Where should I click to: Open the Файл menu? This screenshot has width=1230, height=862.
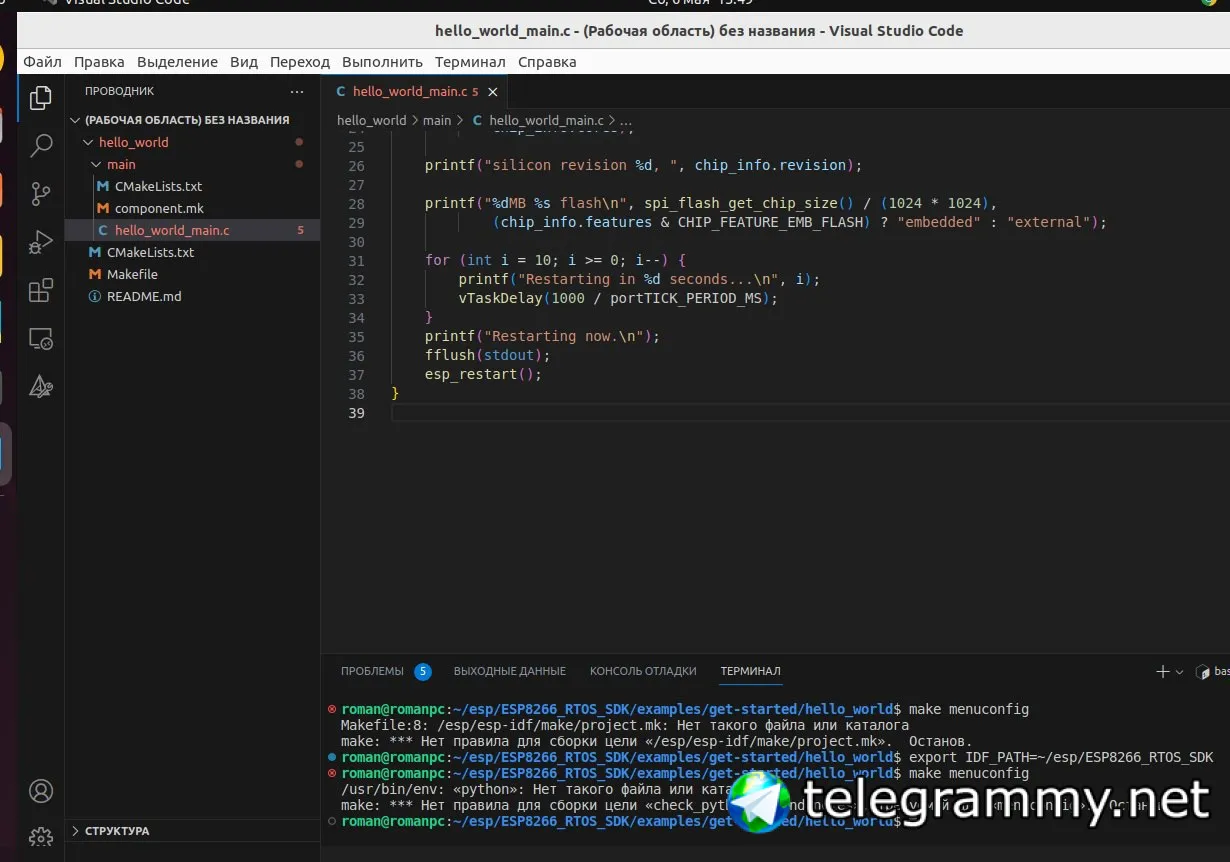[42, 62]
